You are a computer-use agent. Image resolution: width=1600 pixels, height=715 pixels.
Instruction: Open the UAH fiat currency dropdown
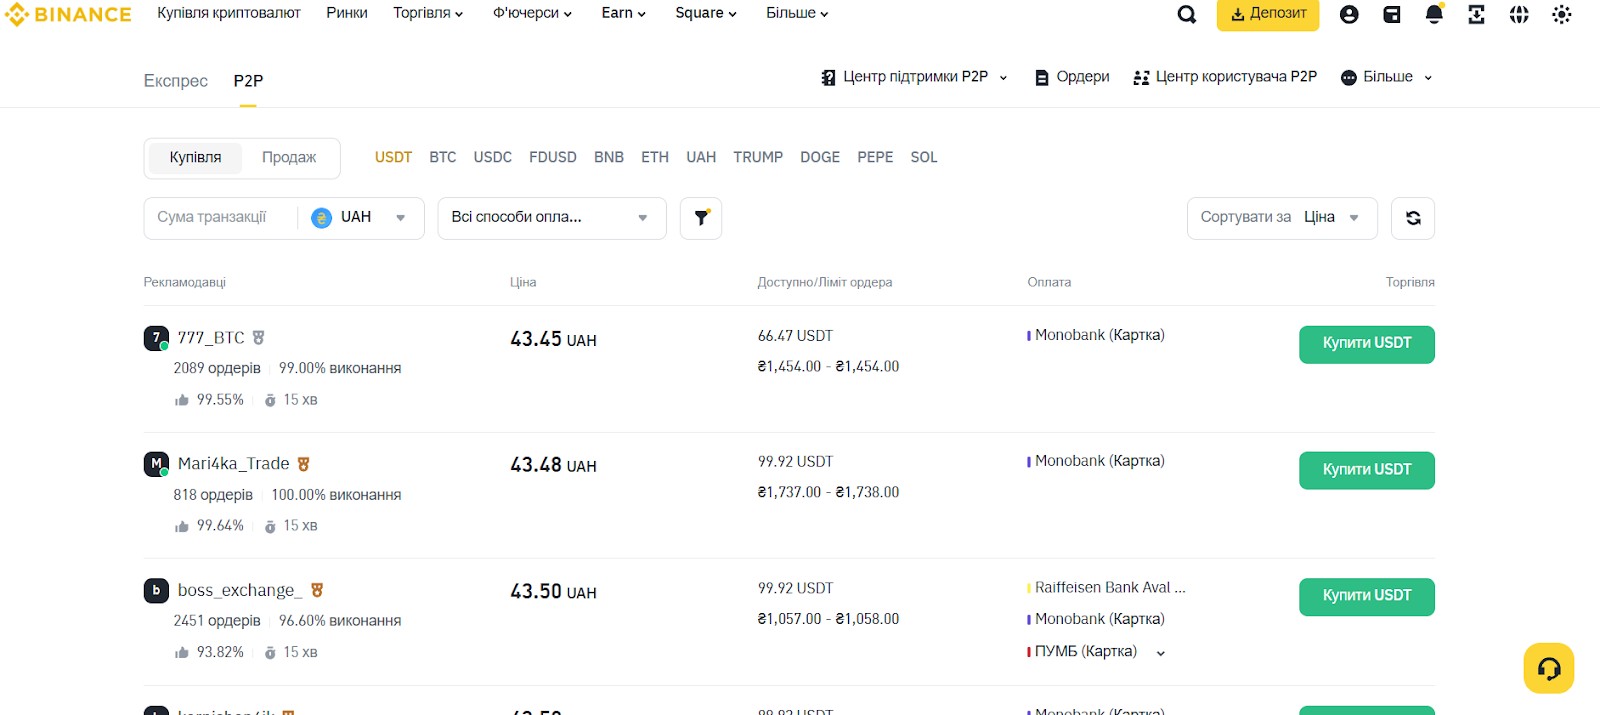[x=361, y=218]
